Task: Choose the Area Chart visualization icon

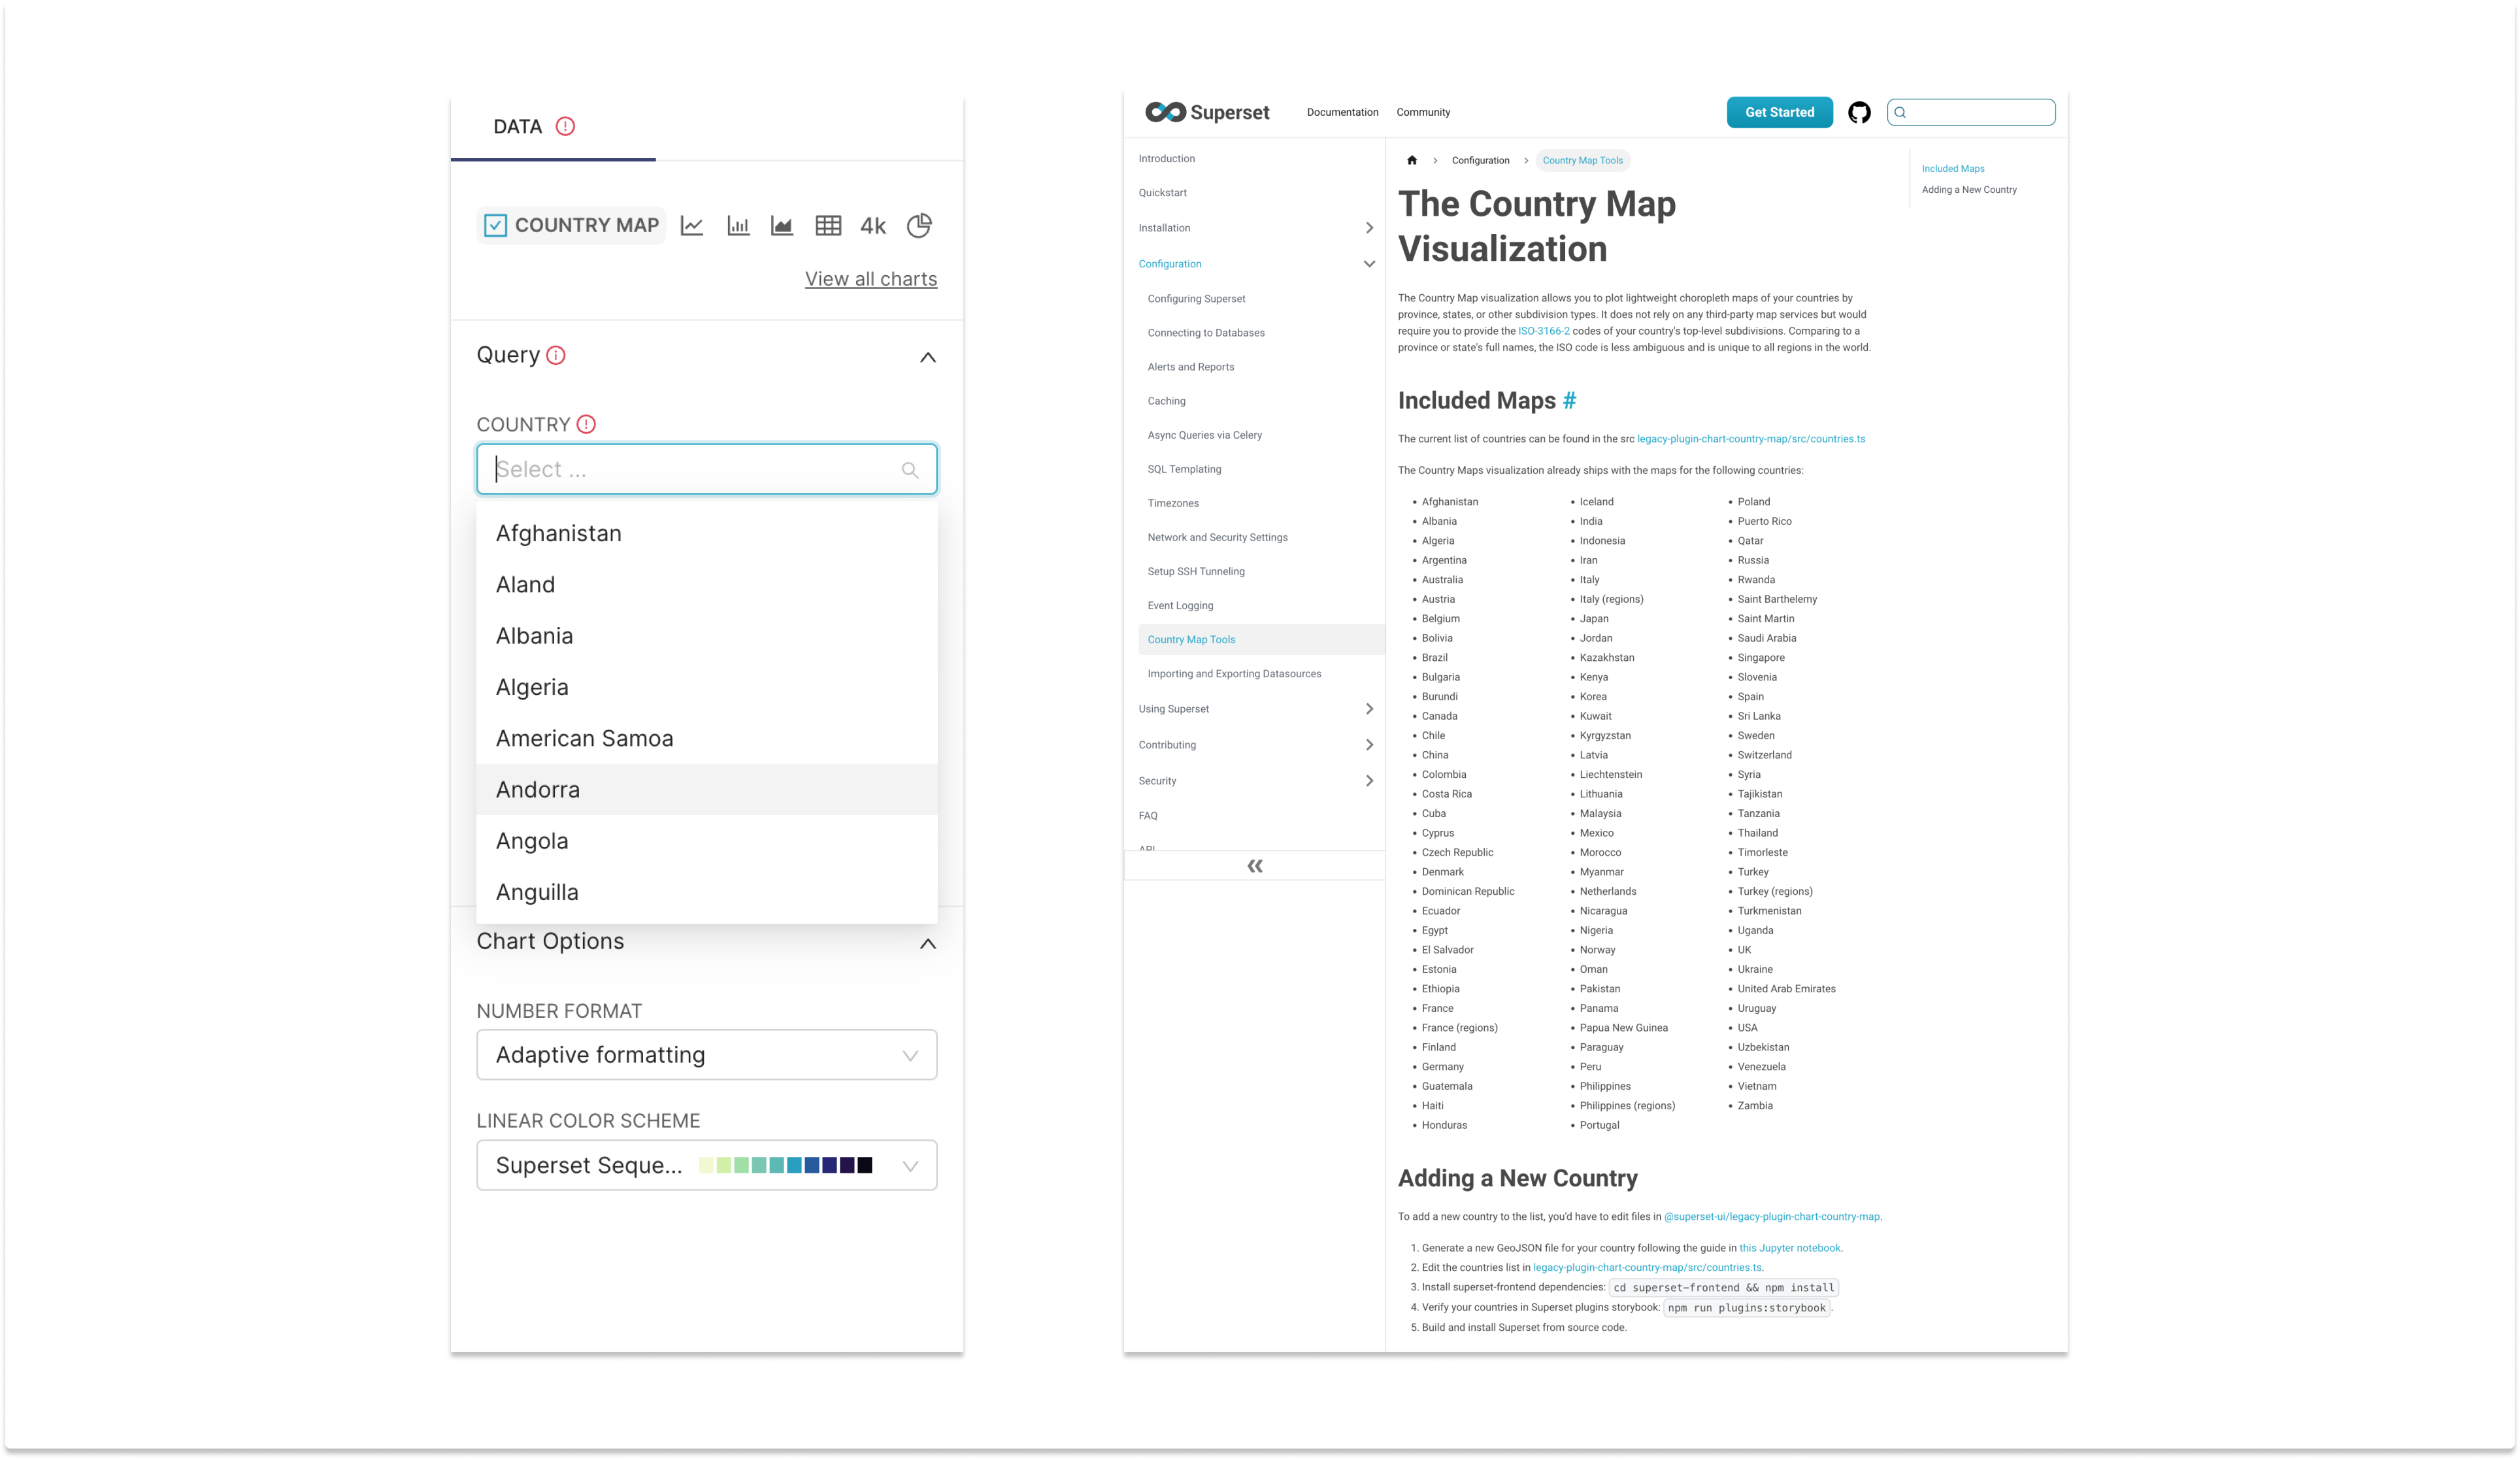Action: pos(782,225)
